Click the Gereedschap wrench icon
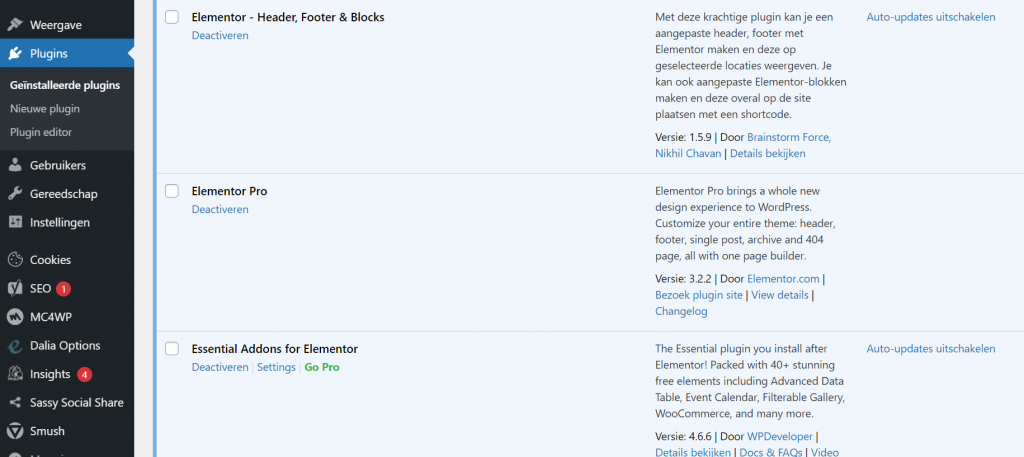The height and width of the screenshot is (457, 1024). pos(15,194)
